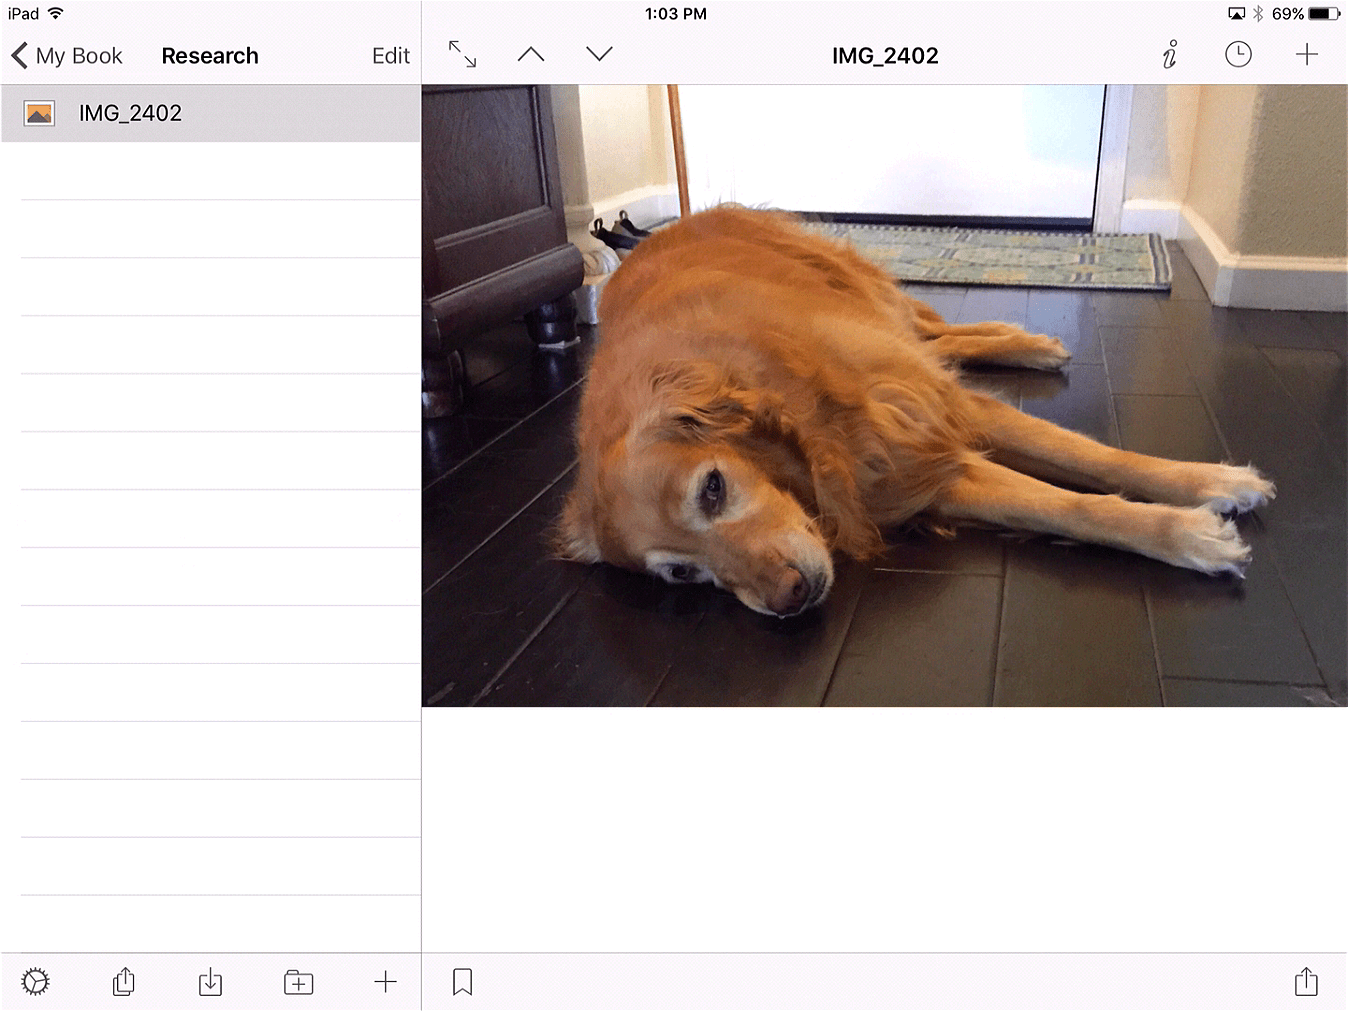Viewport: 1348px width, 1011px height.
Task: Select the IMG_2402 row in Research list
Action: click(x=211, y=113)
